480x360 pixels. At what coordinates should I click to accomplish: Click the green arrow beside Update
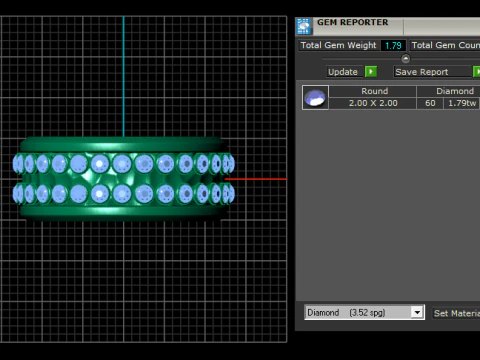(x=371, y=72)
